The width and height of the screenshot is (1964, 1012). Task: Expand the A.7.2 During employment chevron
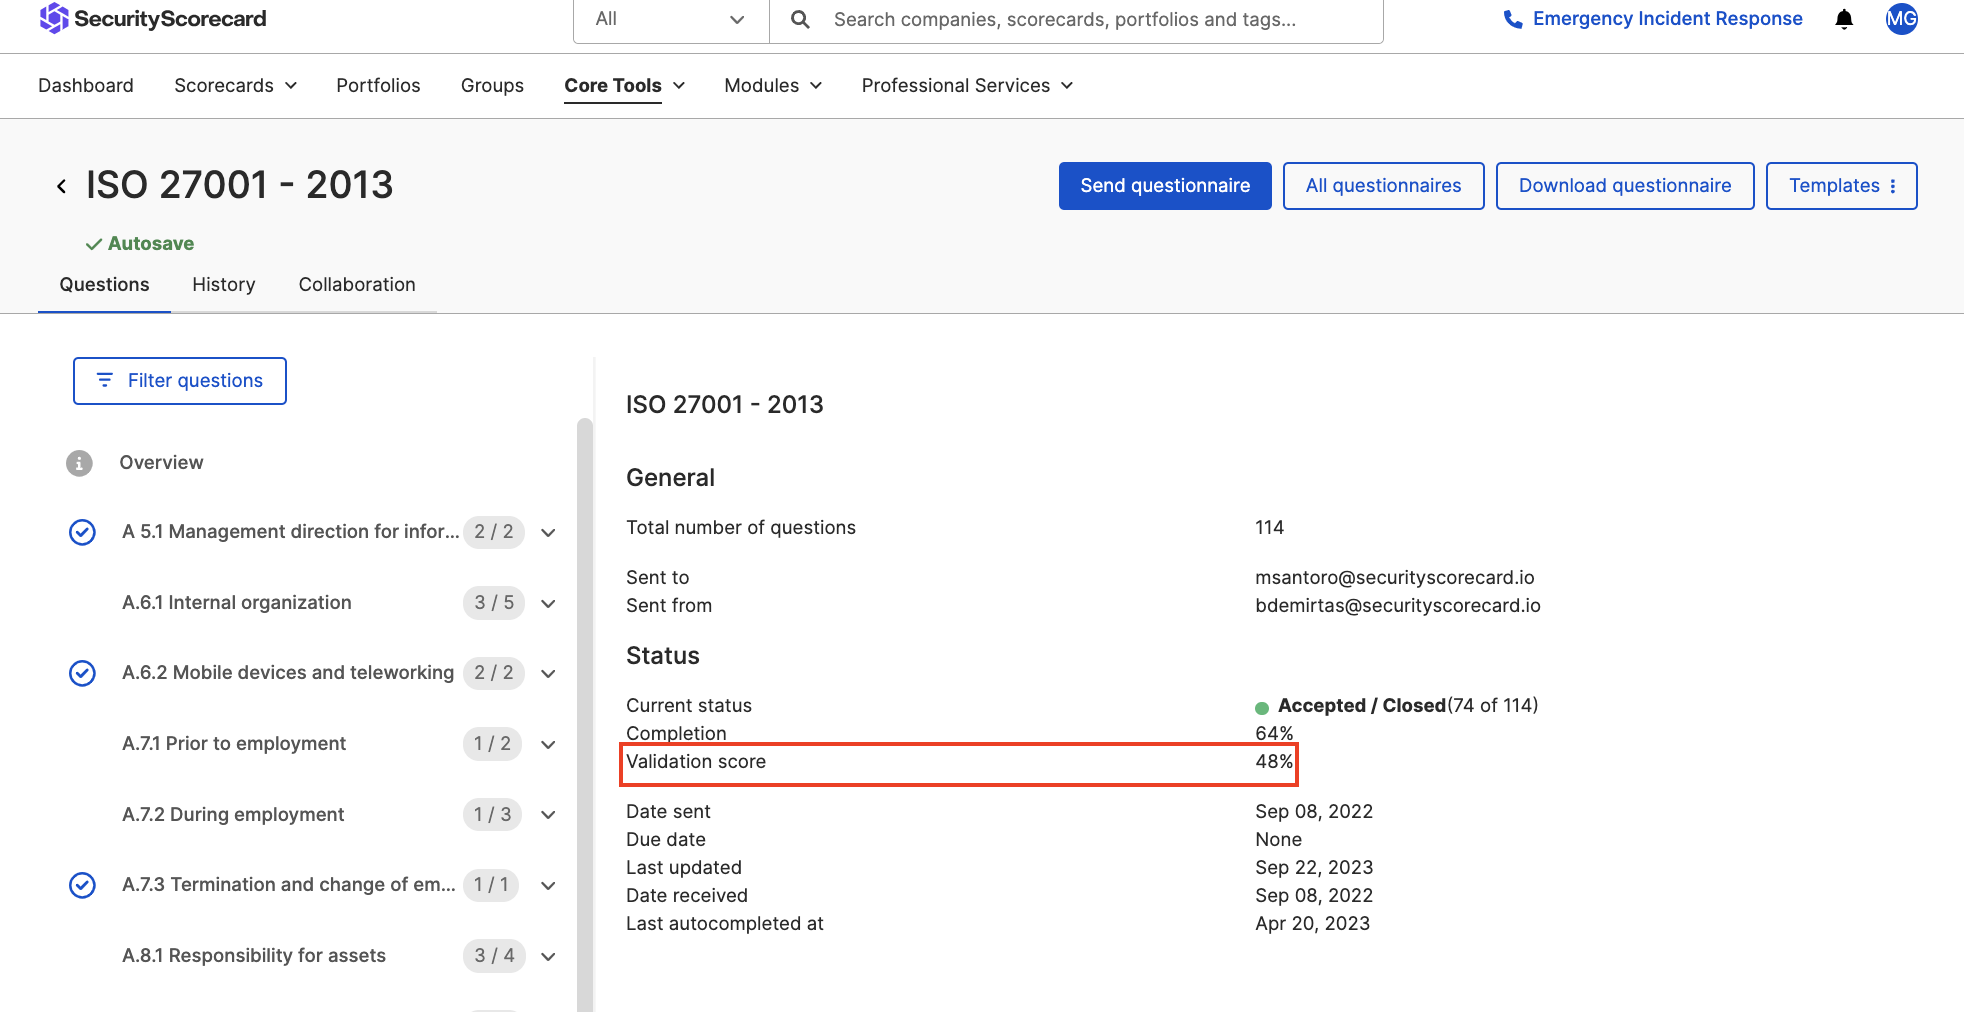point(548,815)
